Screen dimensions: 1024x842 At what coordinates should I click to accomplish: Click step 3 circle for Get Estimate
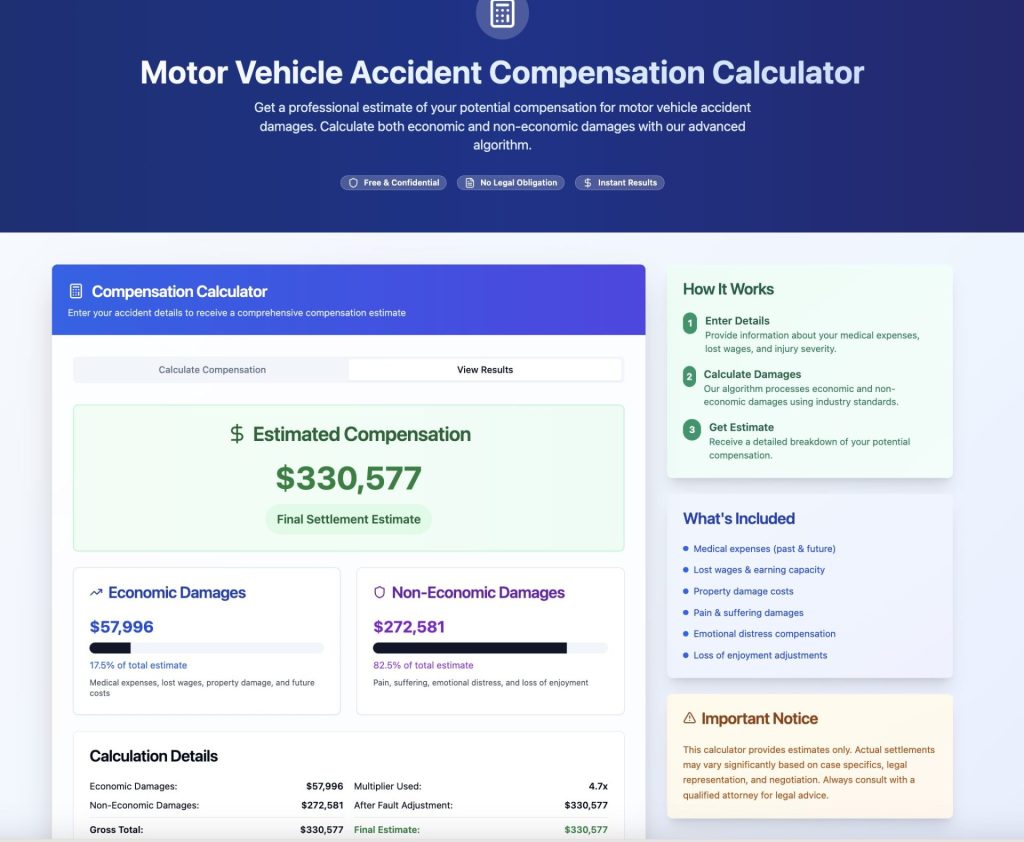(692, 430)
